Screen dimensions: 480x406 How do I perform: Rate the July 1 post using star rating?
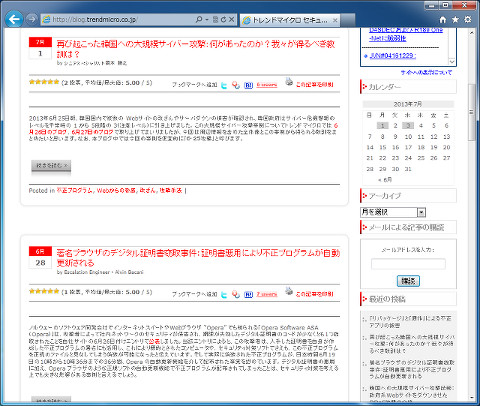(x=44, y=82)
